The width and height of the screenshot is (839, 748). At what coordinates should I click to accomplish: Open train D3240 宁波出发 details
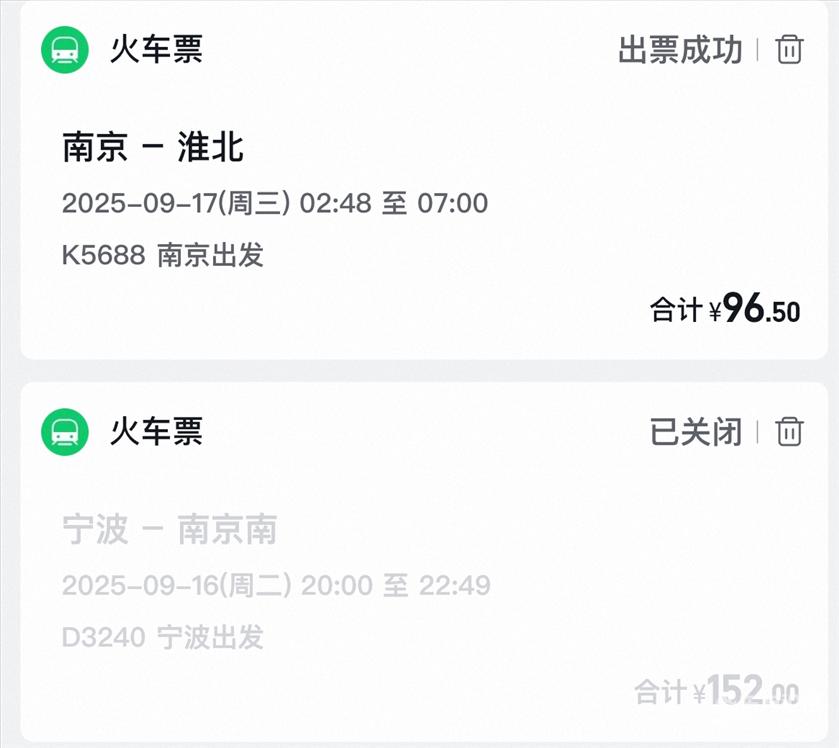click(163, 637)
